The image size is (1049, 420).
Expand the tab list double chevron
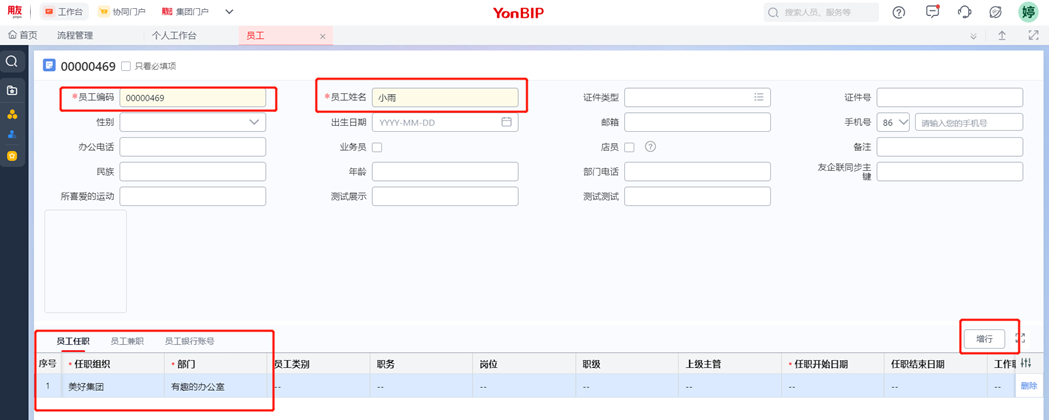[x=973, y=36]
